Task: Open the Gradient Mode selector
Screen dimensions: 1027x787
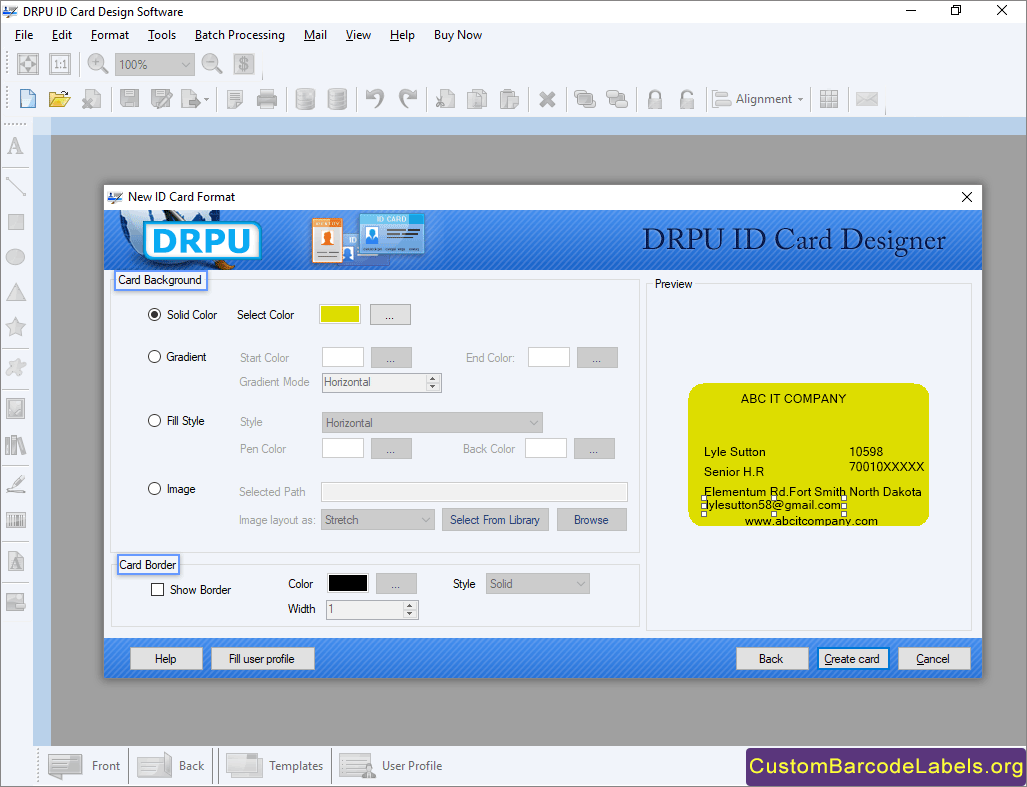Action: point(382,382)
